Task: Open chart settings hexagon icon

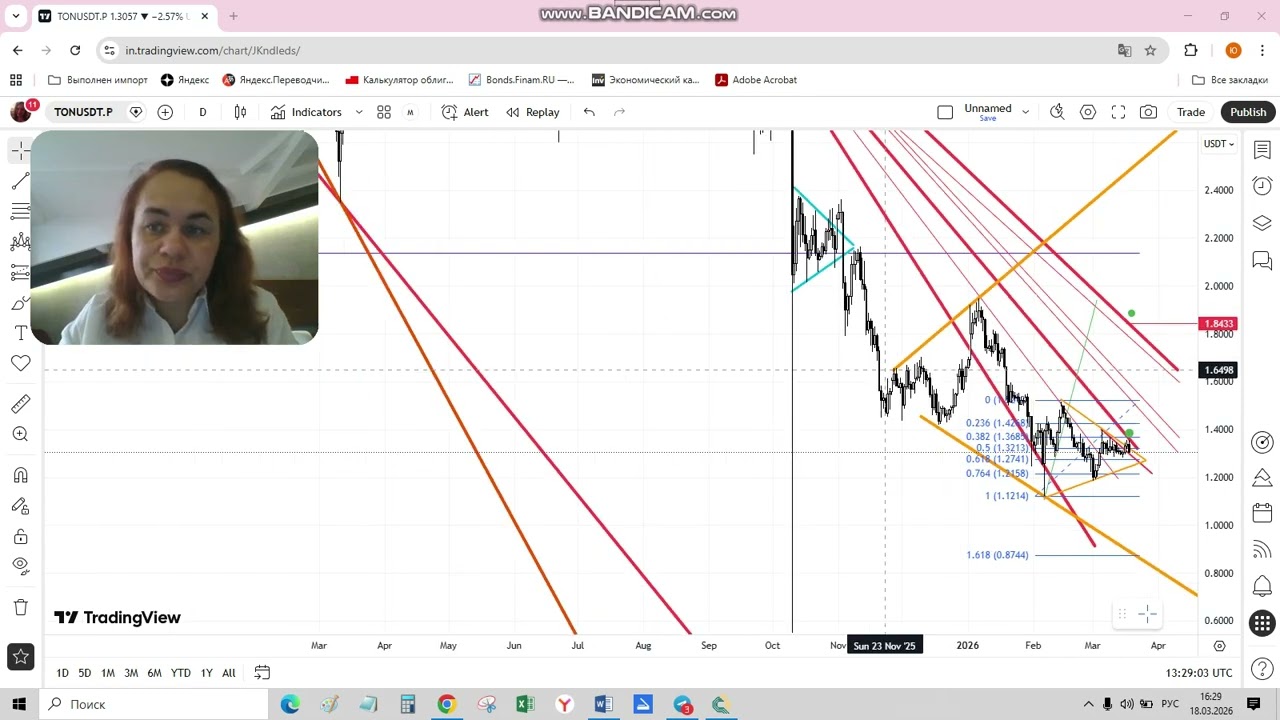Action: pyautogui.click(x=1088, y=112)
